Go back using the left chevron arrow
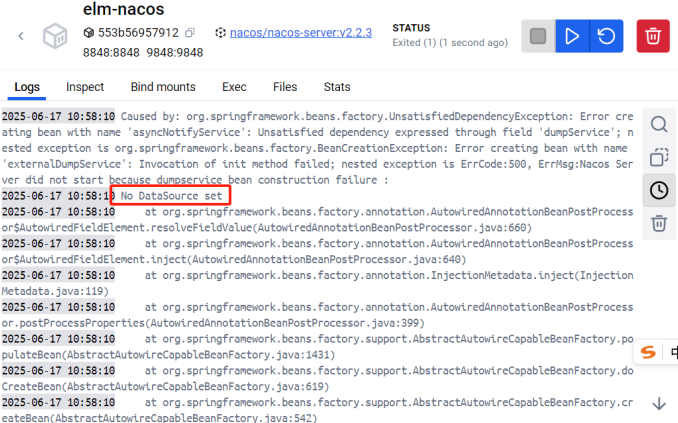 tap(21, 36)
